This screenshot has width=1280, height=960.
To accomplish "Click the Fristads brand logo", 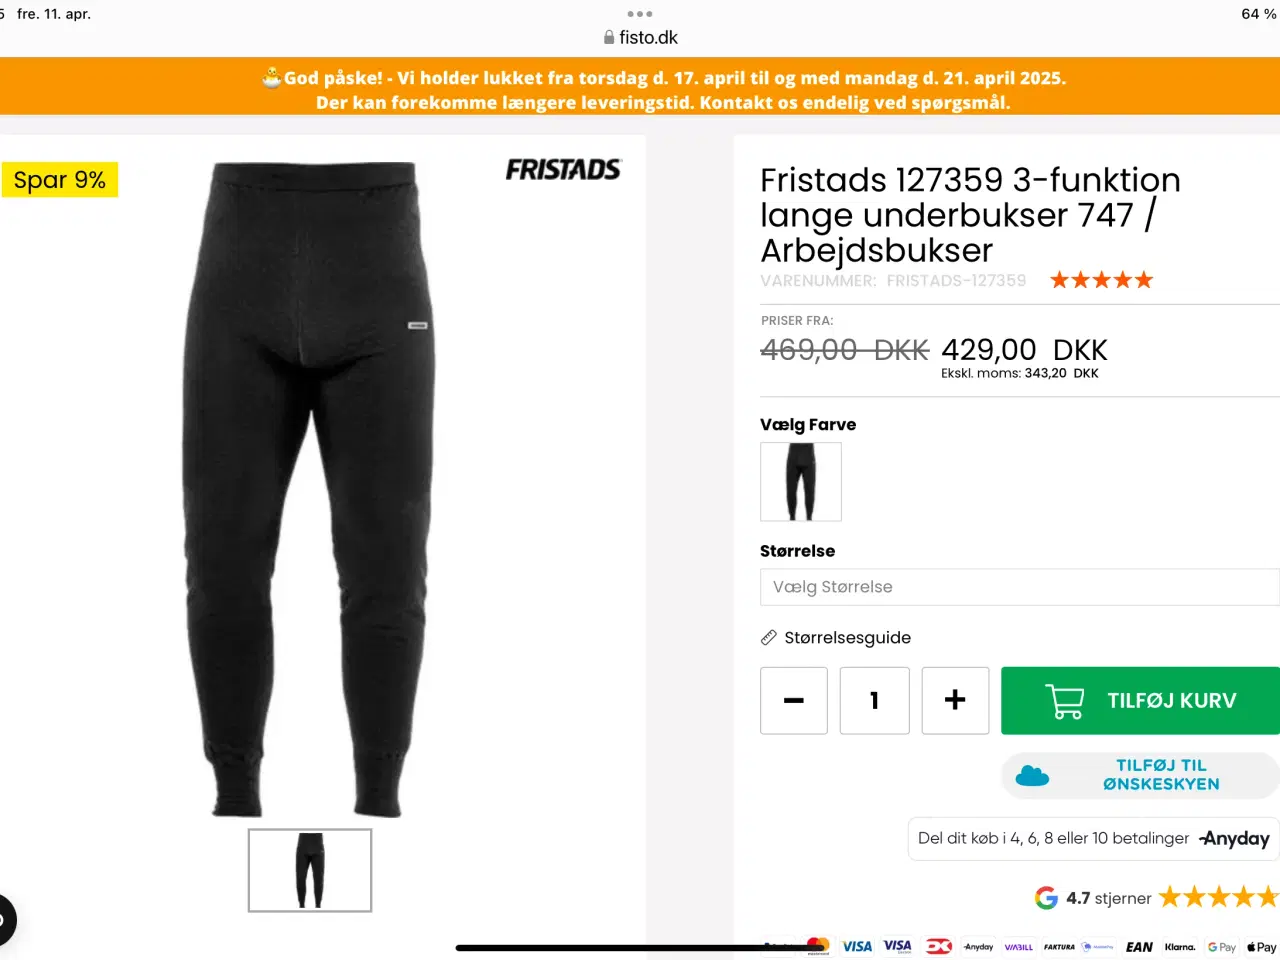I will (563, 170).
